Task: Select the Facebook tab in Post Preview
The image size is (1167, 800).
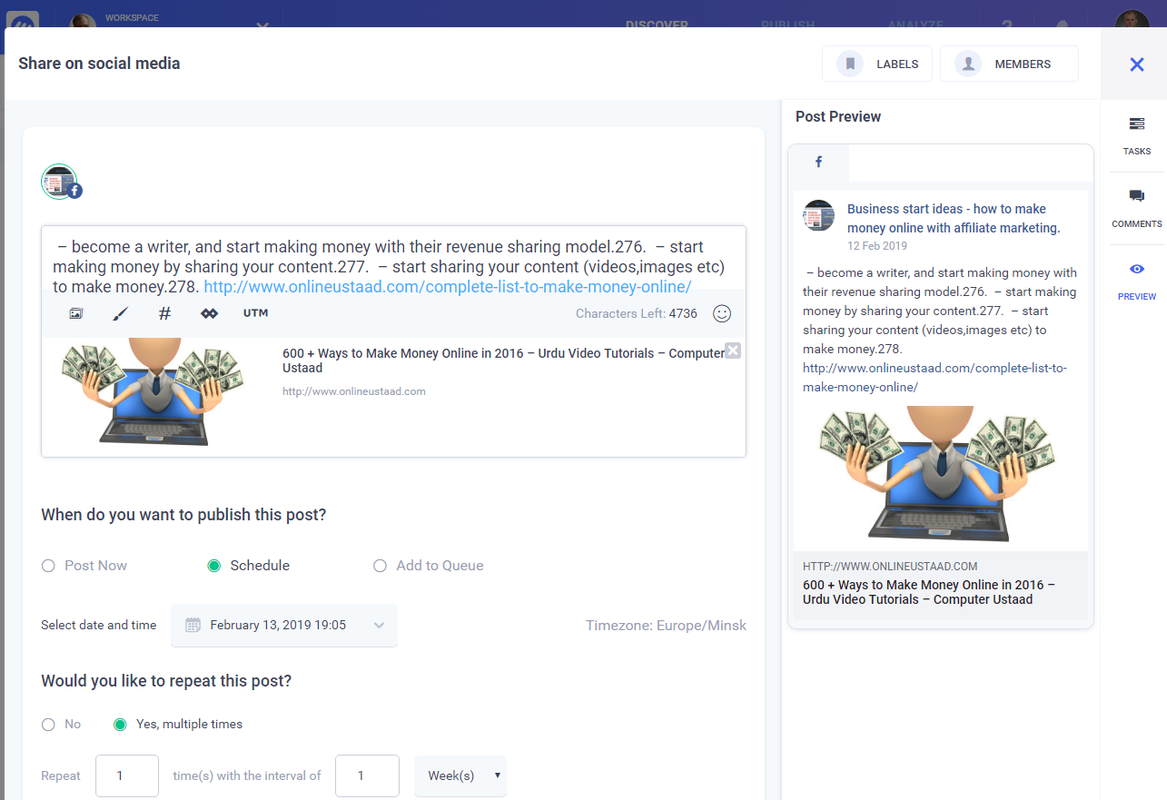Action: click(819, 162)
